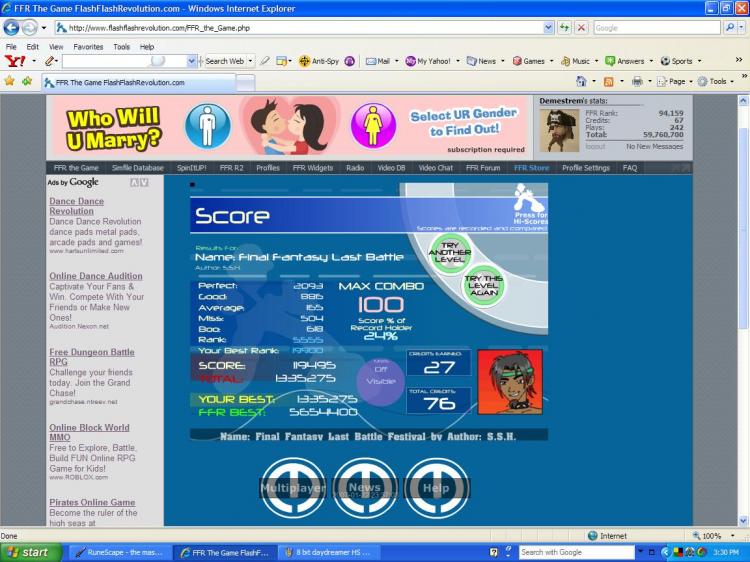Click the Windows Start button
The width and height of the screenshot is (750, 562).
tap(31, 552)
